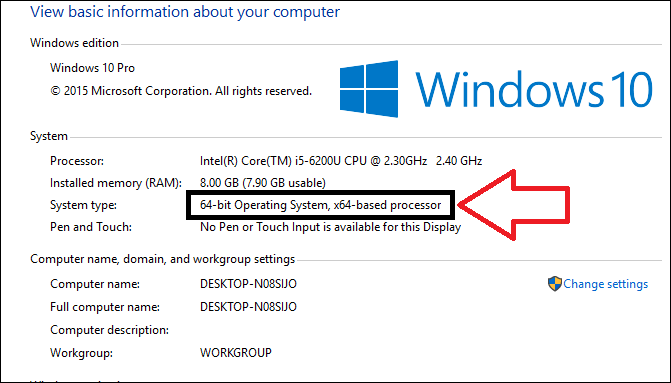Screen dimensions: 671x383
Task: Click the large Windows 10 wordmark
Action: click(x=534, y=89)
